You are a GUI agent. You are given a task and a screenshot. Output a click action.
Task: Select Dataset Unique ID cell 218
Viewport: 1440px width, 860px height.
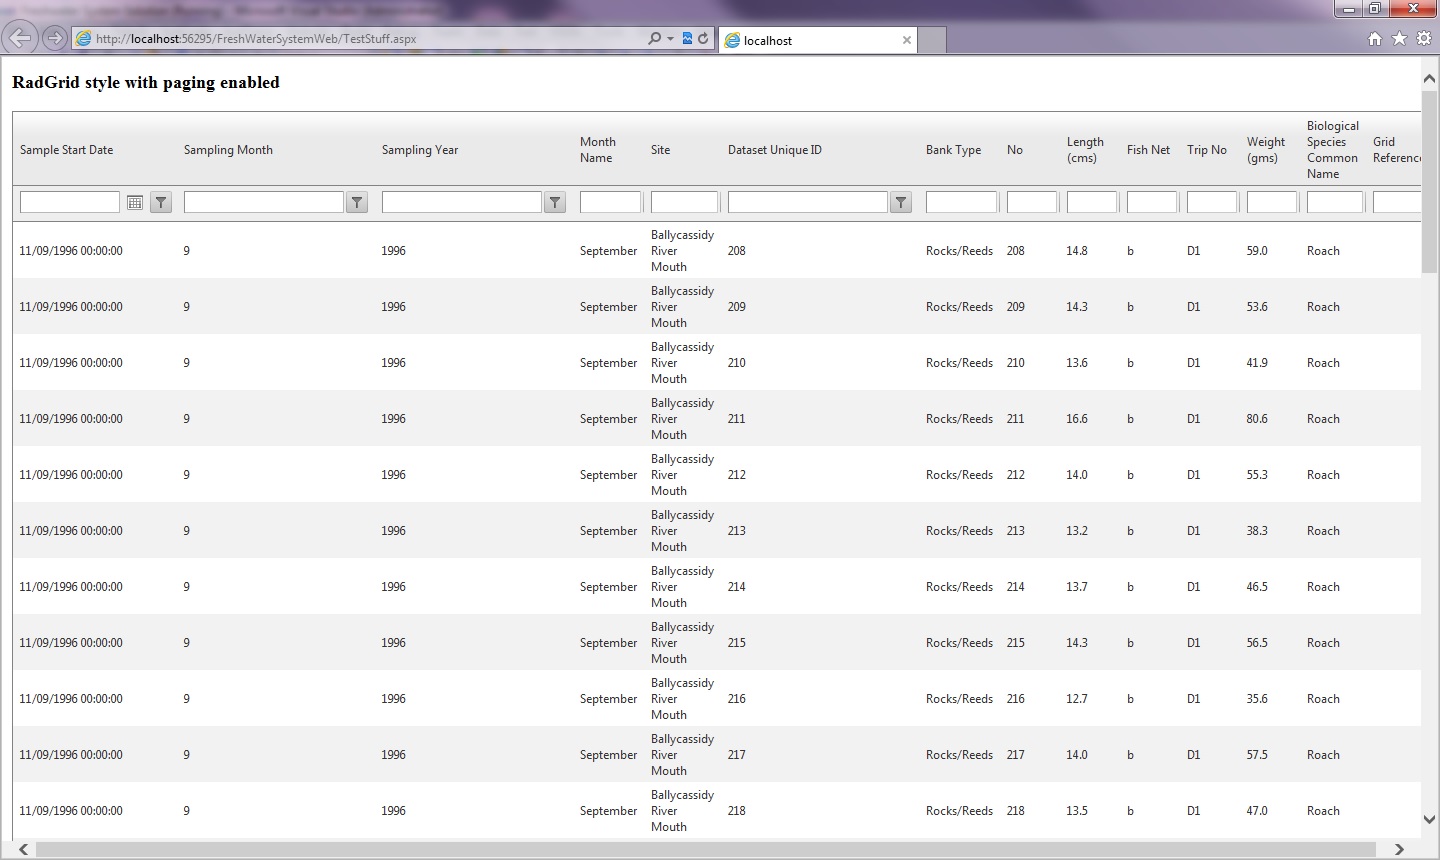[737, 811]
